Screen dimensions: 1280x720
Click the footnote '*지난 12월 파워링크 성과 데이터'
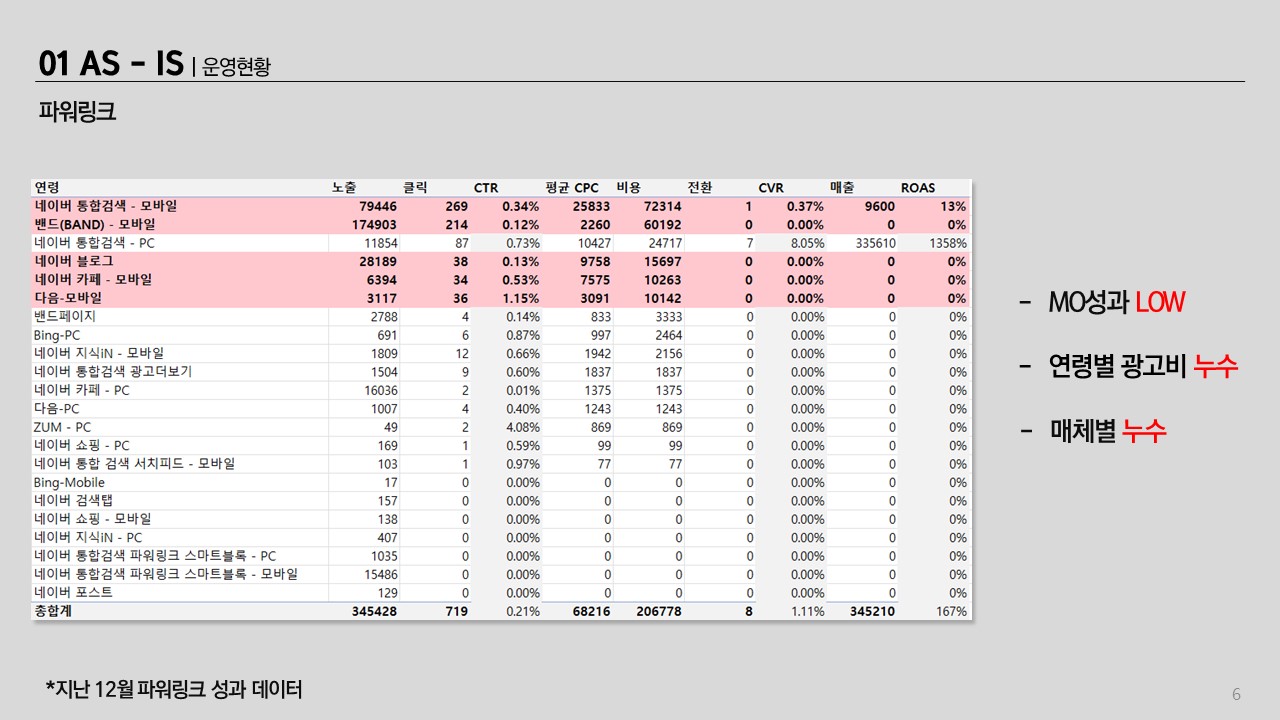click(174, 689)
